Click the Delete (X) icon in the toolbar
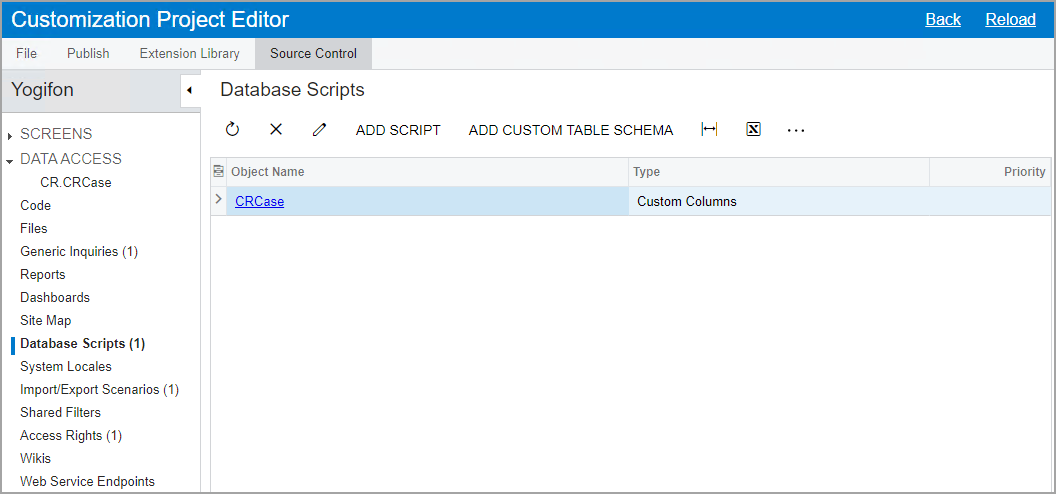 [x=276, y=130]
